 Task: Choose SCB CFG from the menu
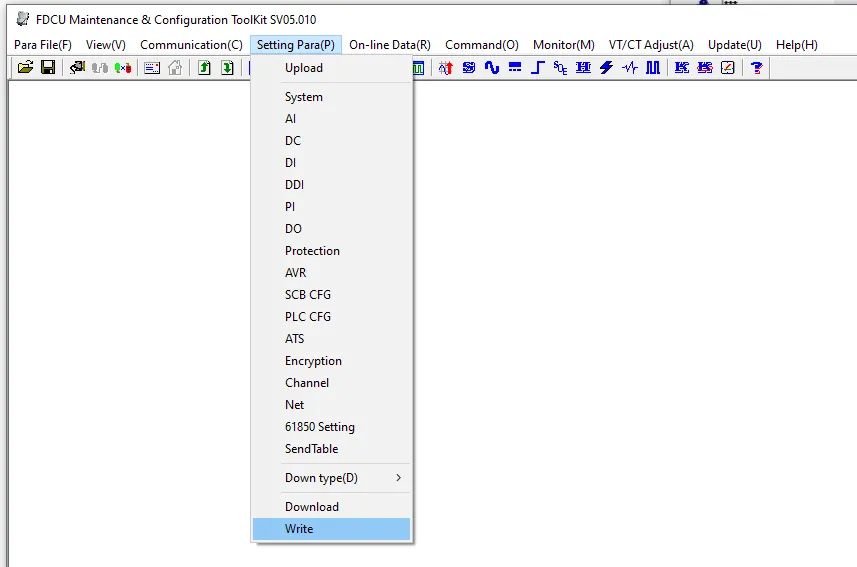[331, 295]
